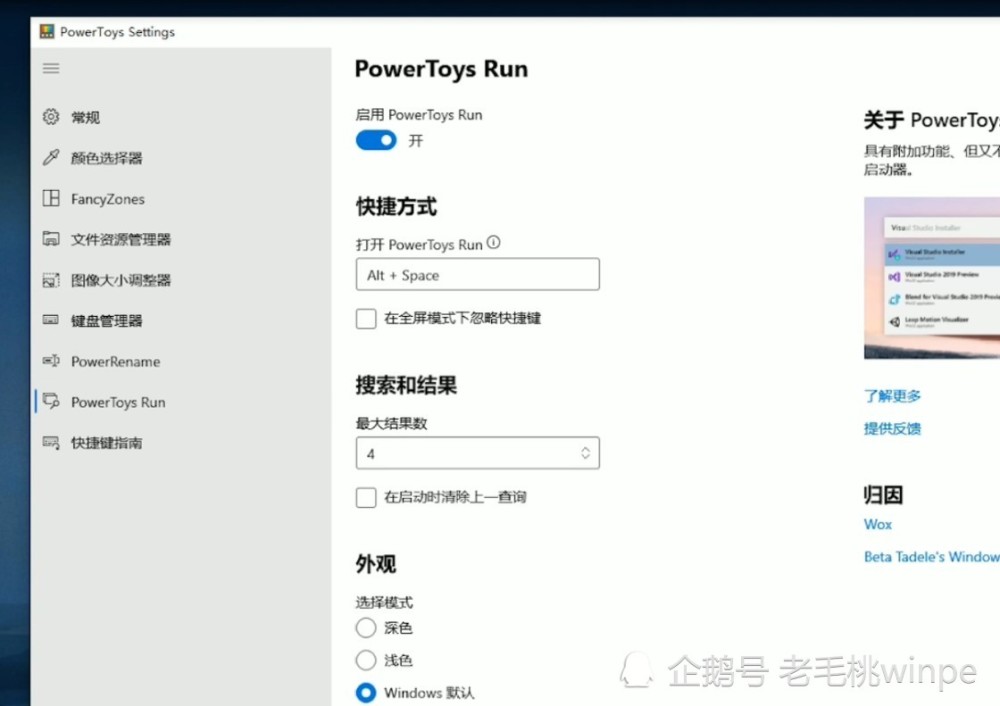Image resolution: width=1000 pixels, height=706 pixels.
Task: Click the PowerToys Run sidebar icon
Action: coord(51,401)
